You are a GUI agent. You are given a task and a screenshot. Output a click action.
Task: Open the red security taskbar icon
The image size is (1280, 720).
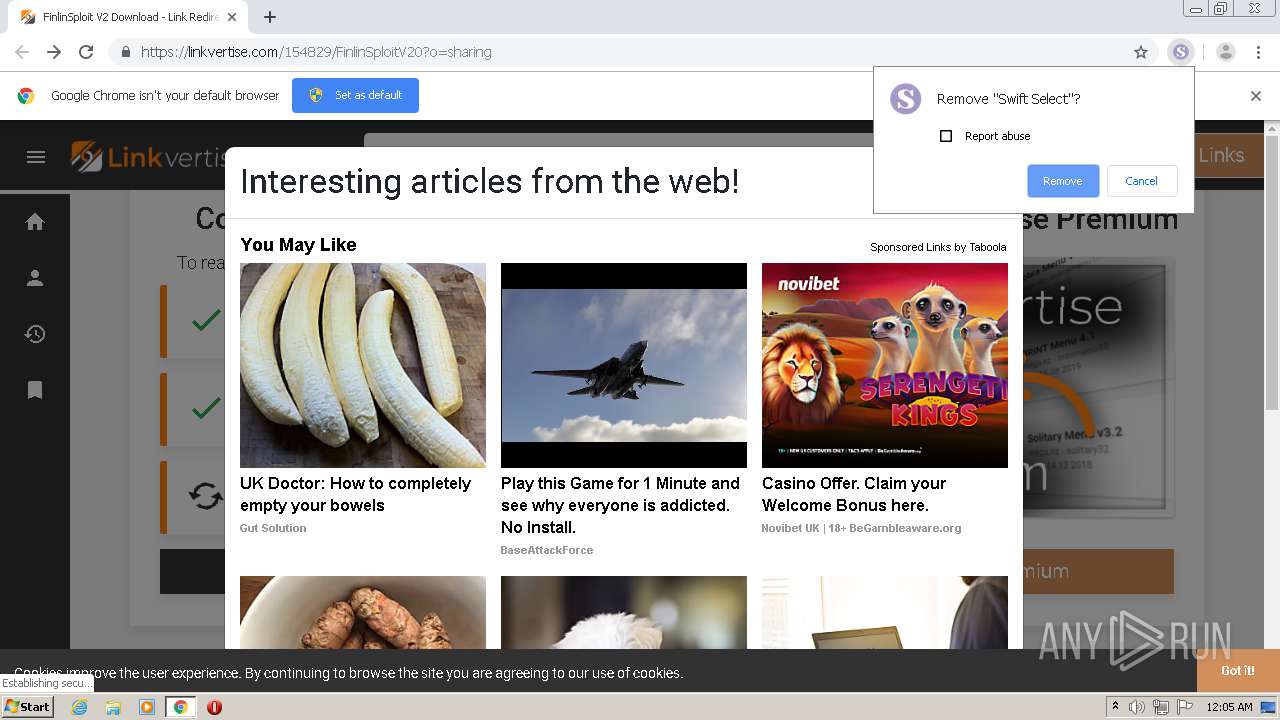tap(214, 707)
